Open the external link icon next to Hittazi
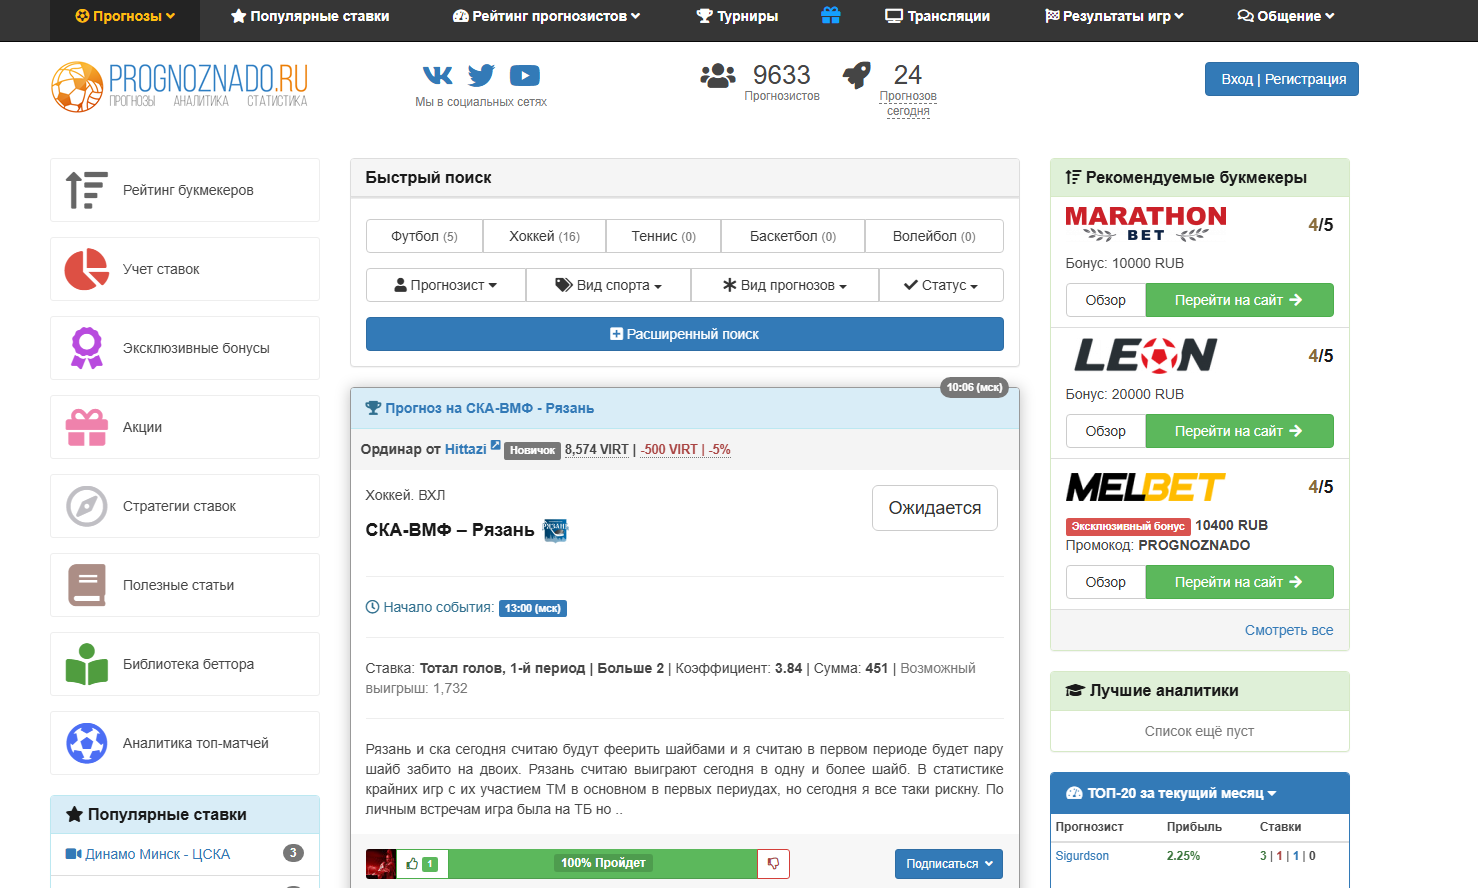The image size is (1478, 888). (495, 446)
